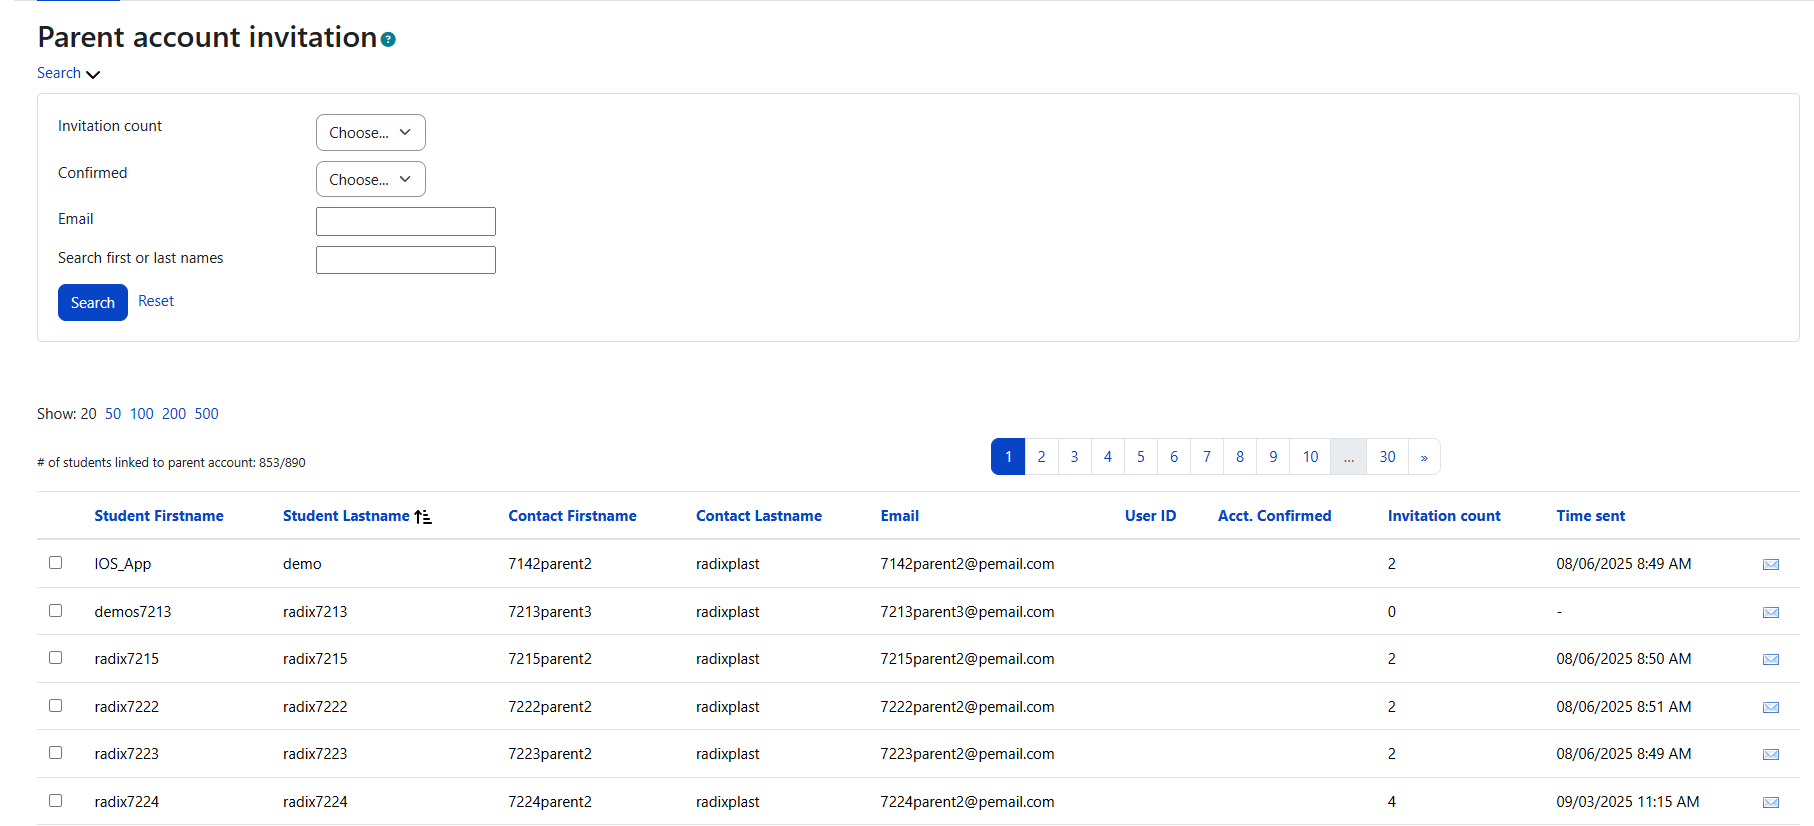Click the ascending sort icon next to Student Lastname
The height and width of the screenshot is (826, 1814).
423,517
